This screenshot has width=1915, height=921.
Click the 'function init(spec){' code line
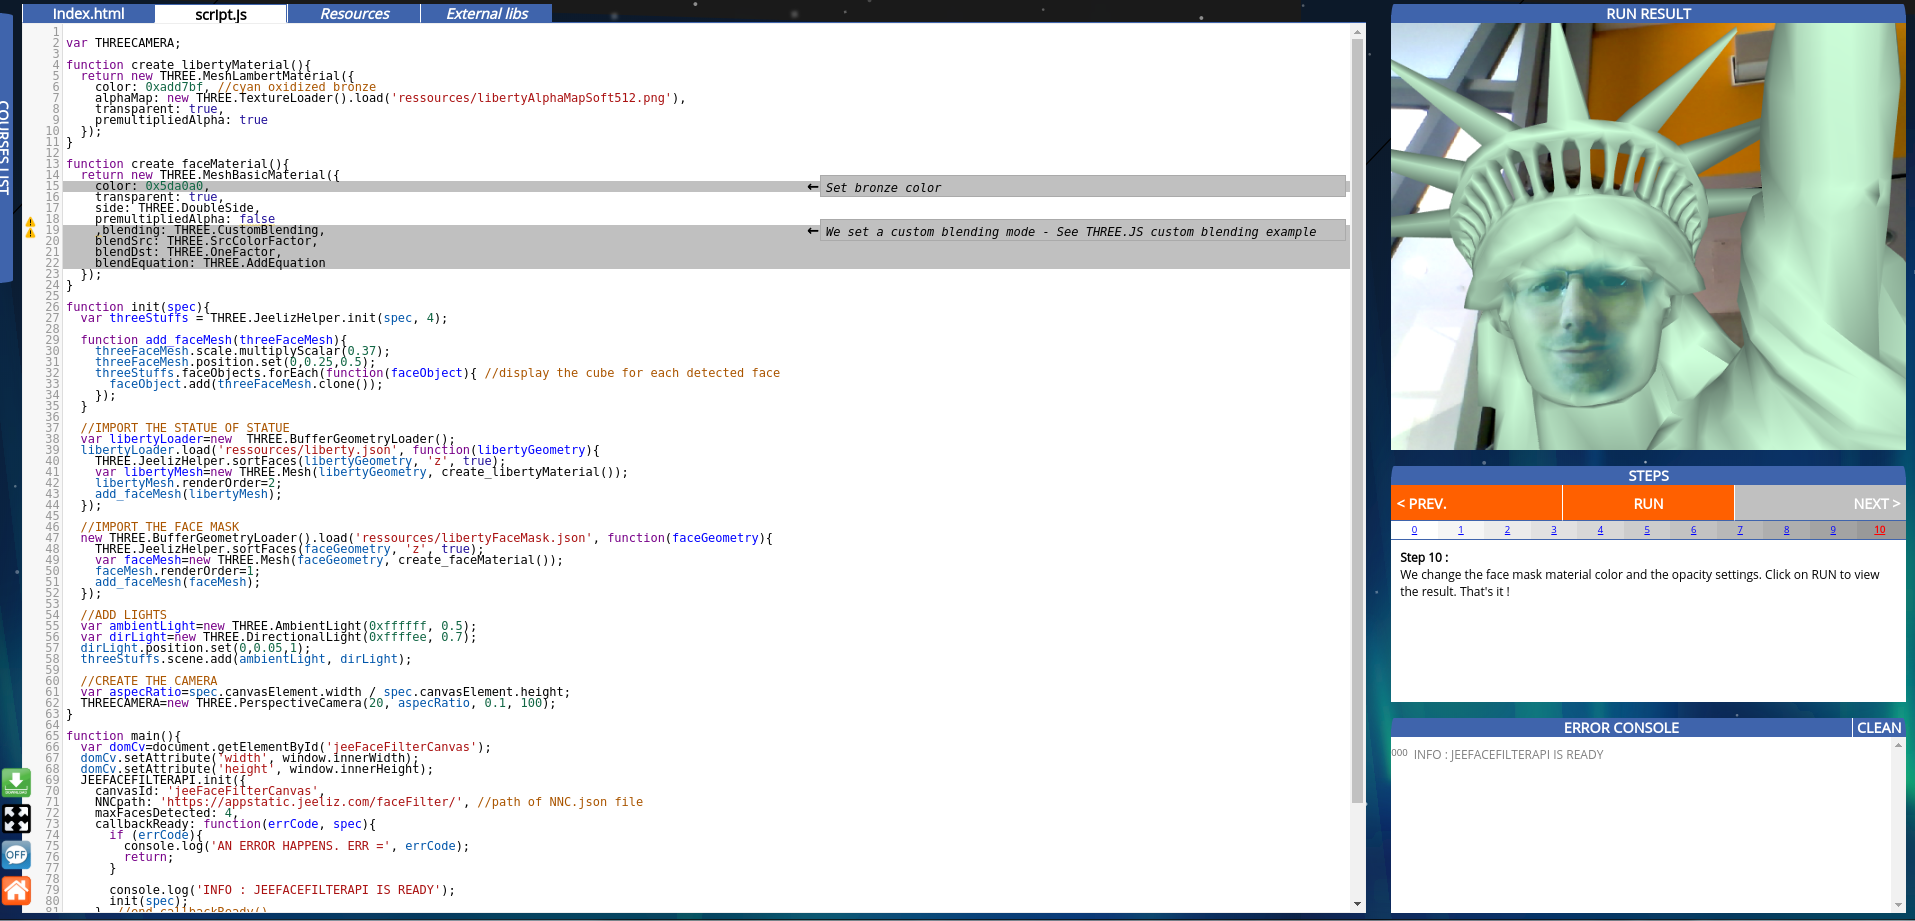(138, 307)
